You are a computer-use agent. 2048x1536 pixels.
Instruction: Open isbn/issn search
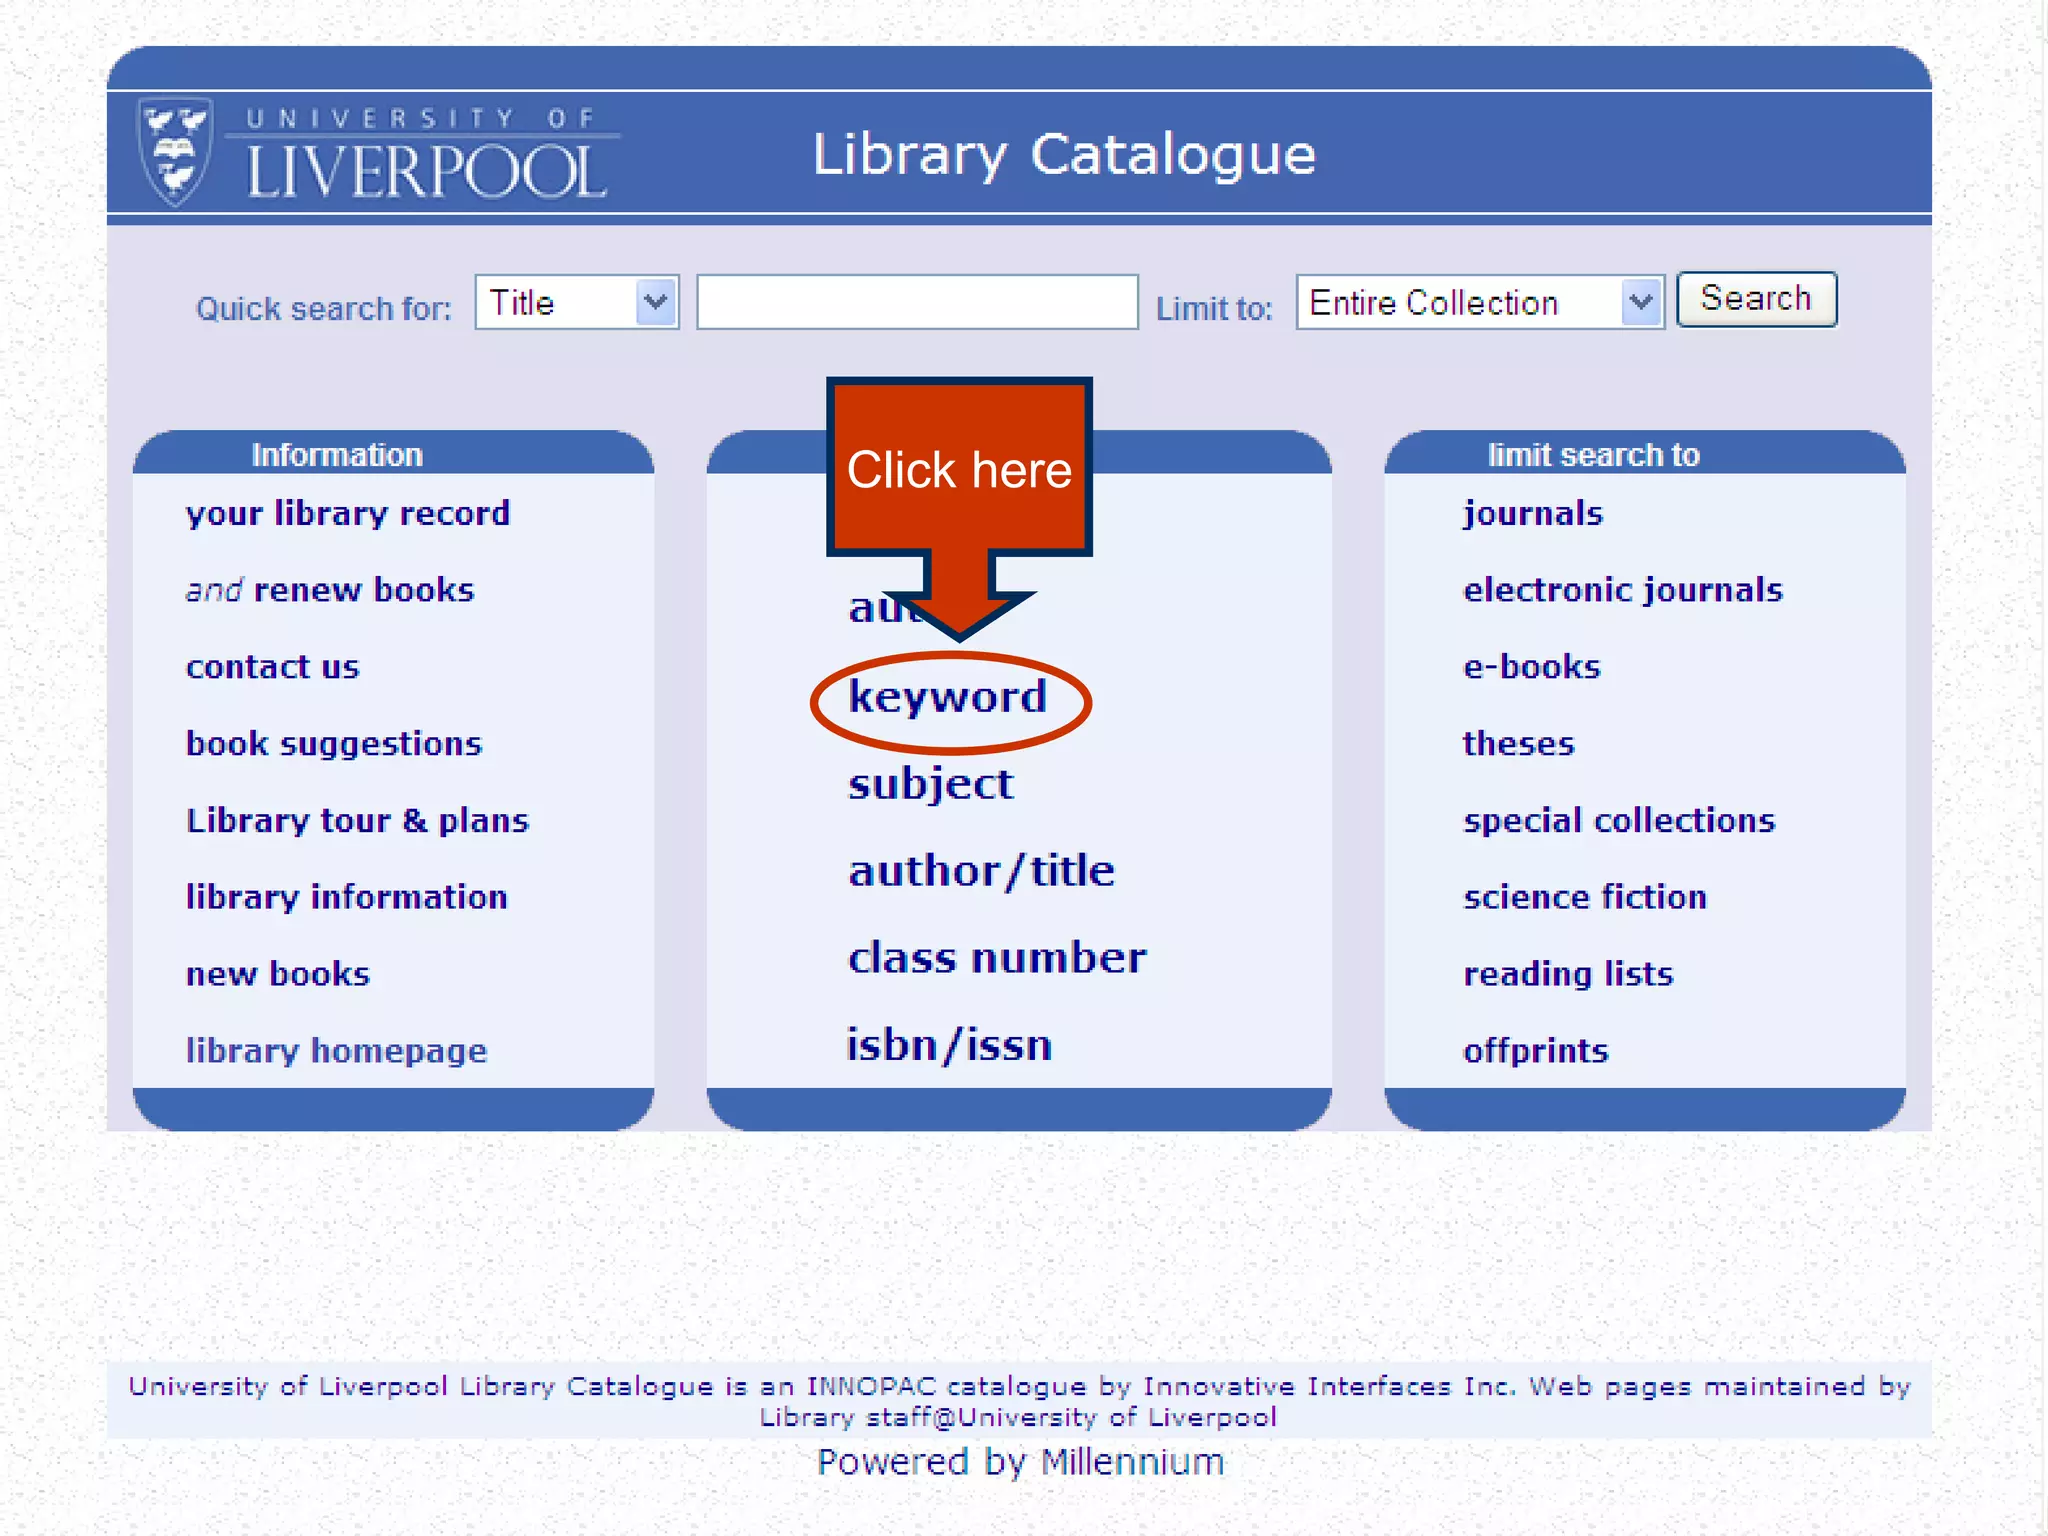click(949, 1046)
